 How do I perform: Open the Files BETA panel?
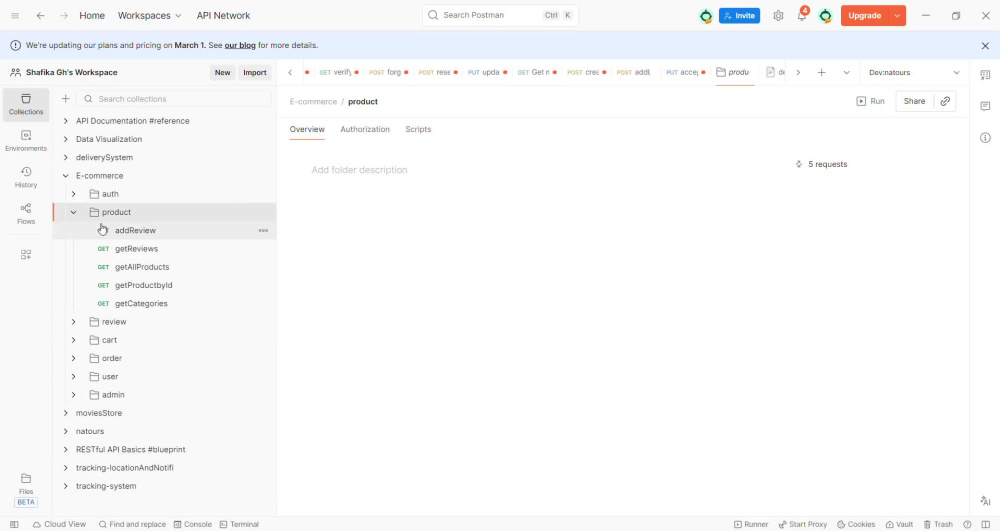pos(26,489)
